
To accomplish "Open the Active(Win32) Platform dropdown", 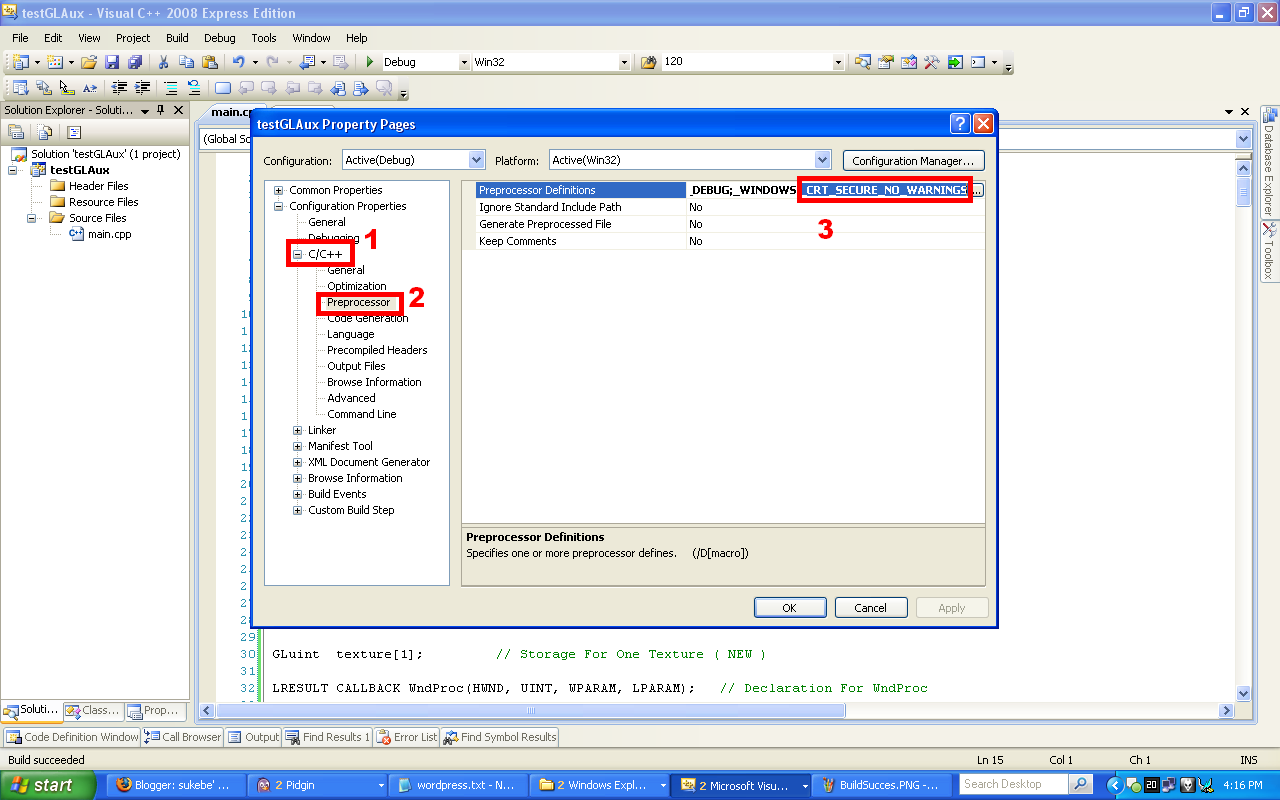I will point(822,160).
